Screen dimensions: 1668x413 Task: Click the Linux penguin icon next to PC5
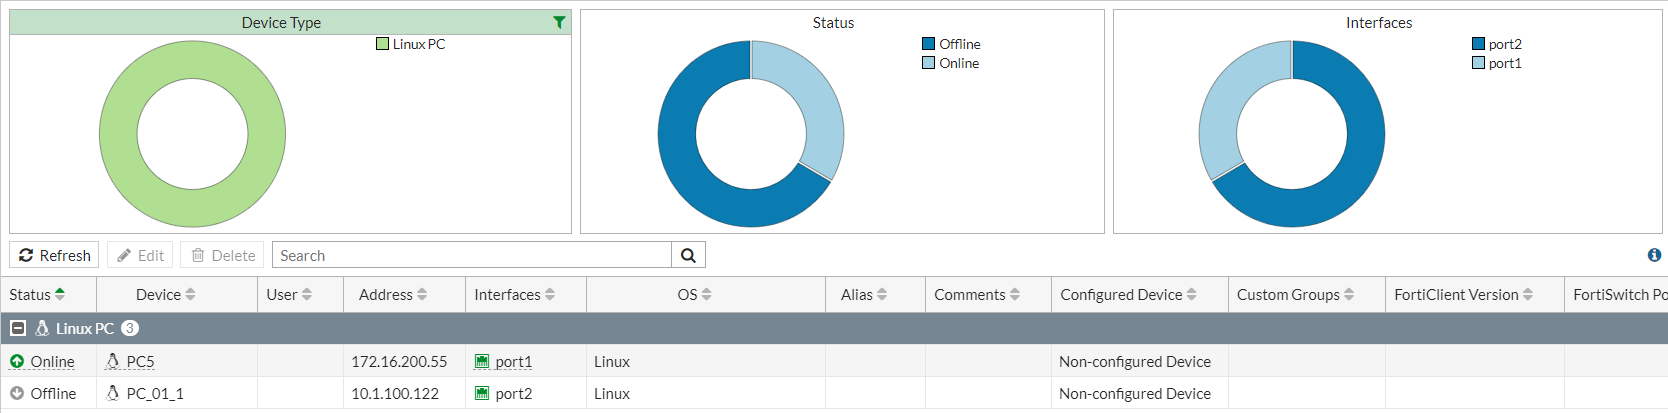[113, 361]
